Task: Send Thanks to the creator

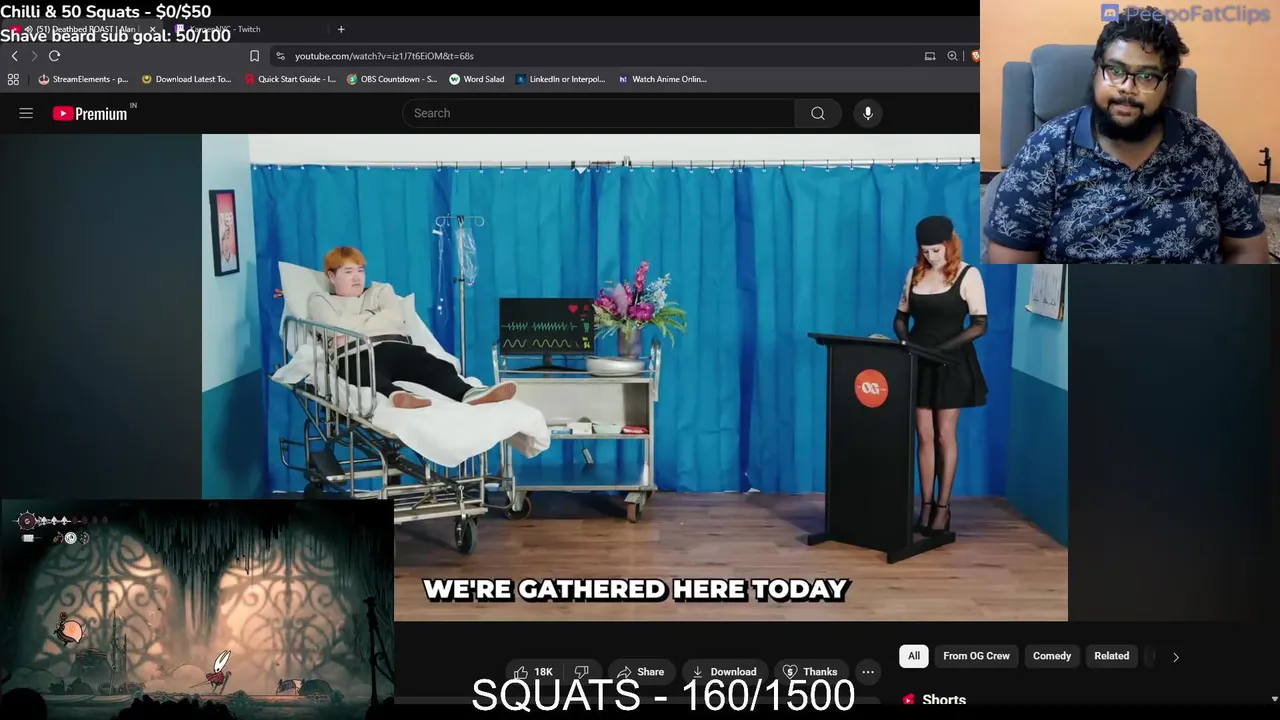Action: (810, 672)
